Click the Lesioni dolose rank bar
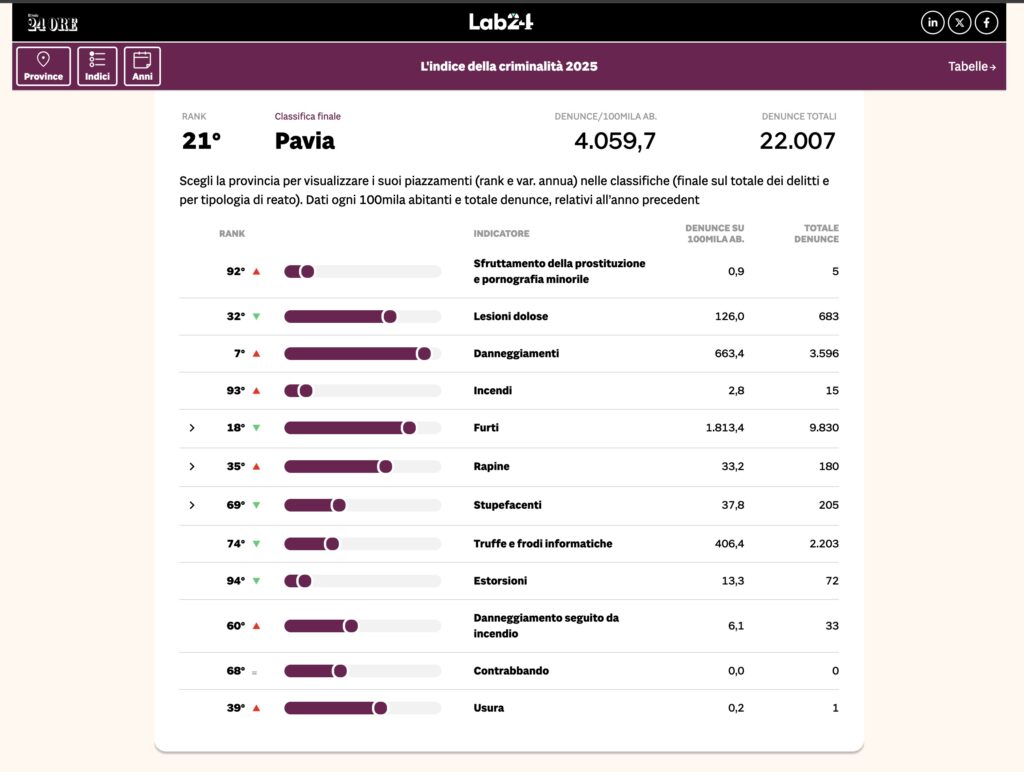 (x=340, y=317)
